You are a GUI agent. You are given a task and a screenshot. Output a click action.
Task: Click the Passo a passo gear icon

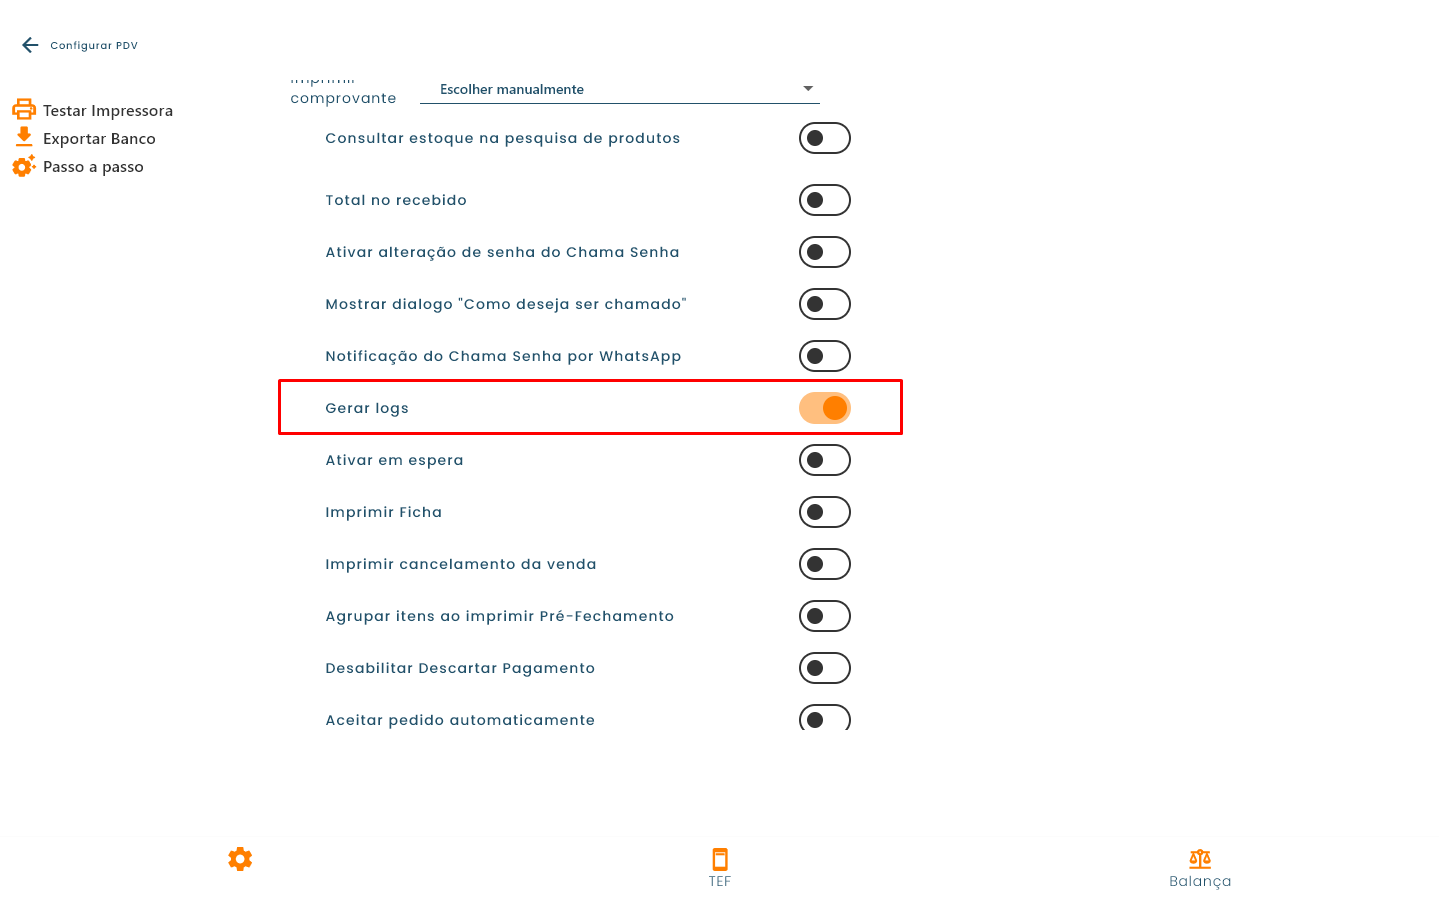(24, 166)
